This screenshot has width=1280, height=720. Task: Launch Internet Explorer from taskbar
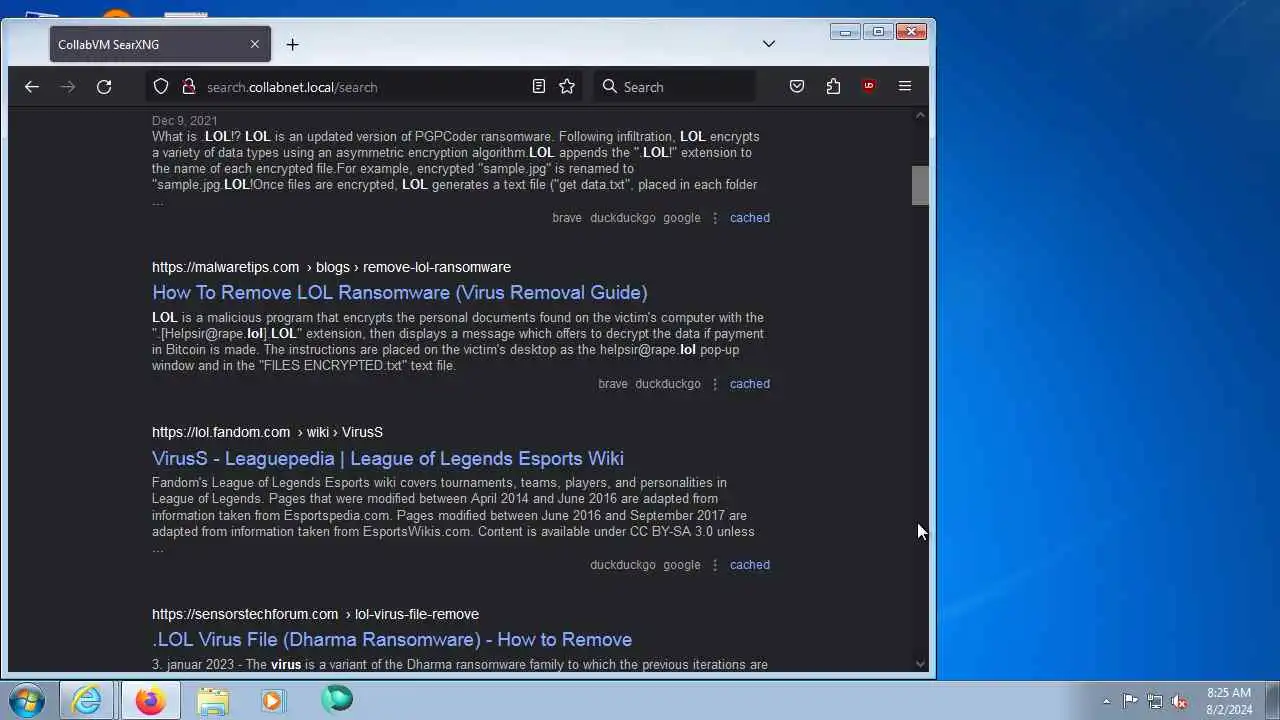tap(87, 700)
